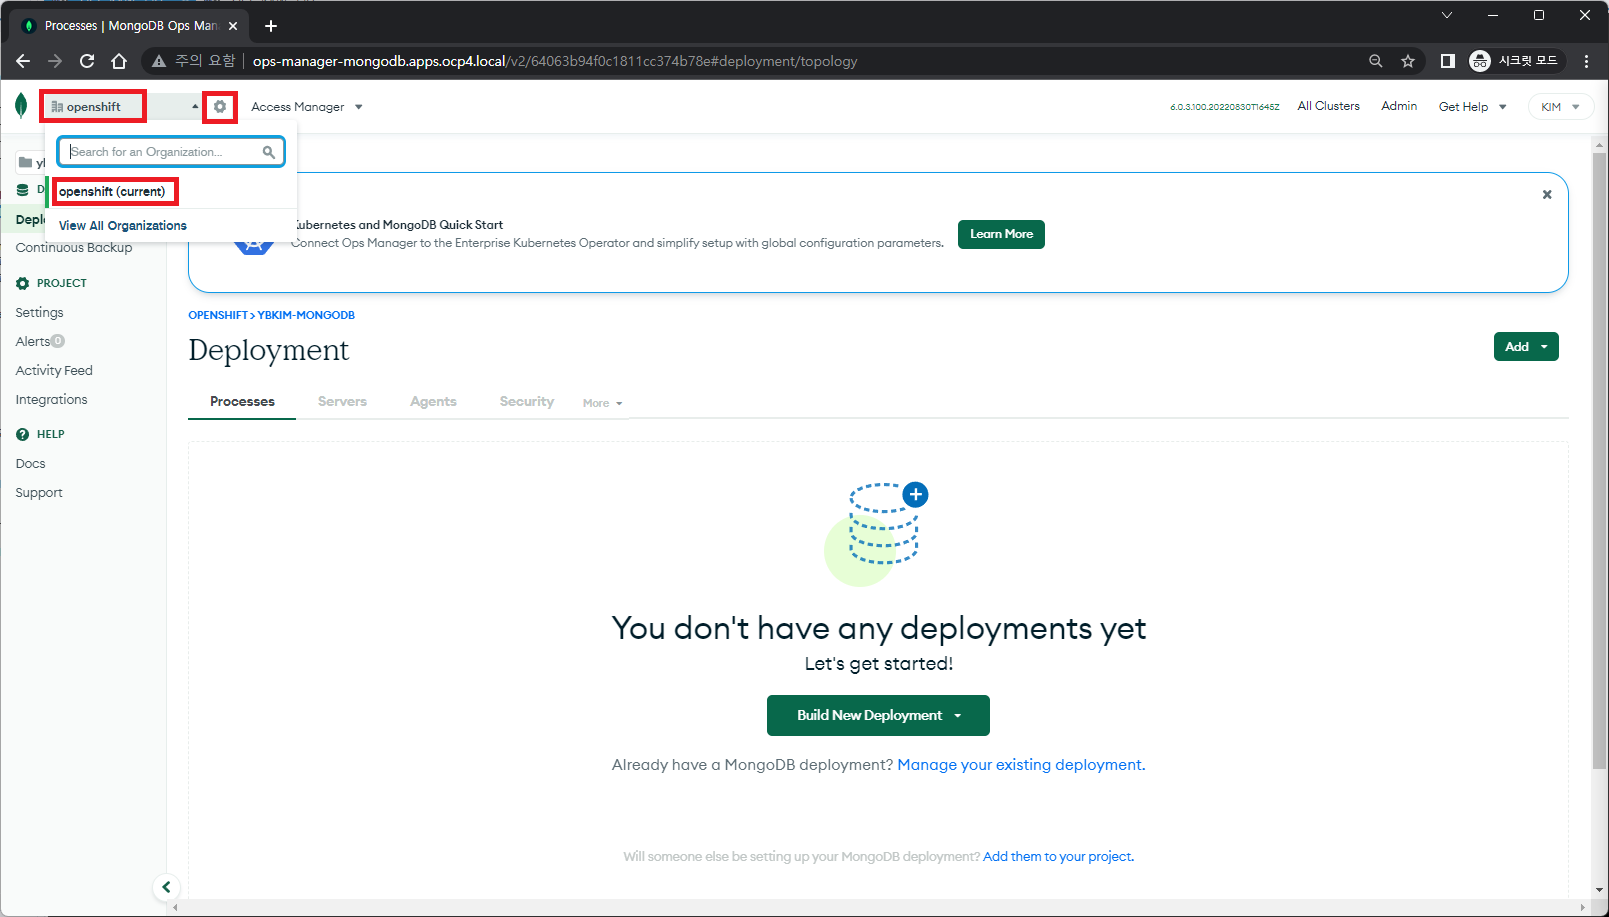Click OPENSHIFT breadcrumb link
Viewport: 1609px width, 917px height.
(218, 315)
